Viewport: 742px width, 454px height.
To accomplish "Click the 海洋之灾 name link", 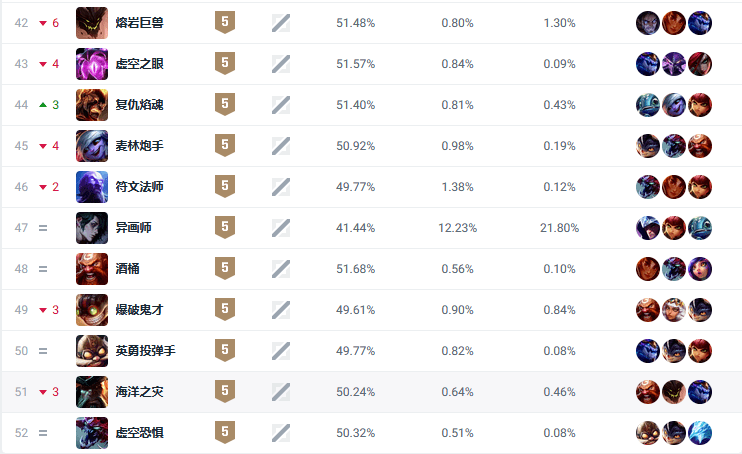I will point(139,392).
